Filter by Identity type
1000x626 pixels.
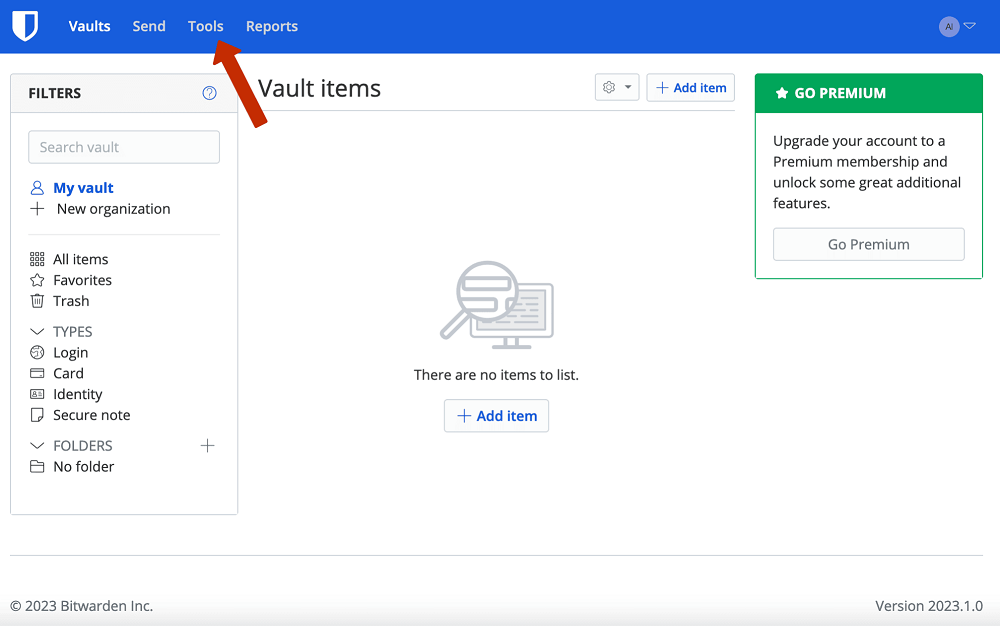[77, 395]
